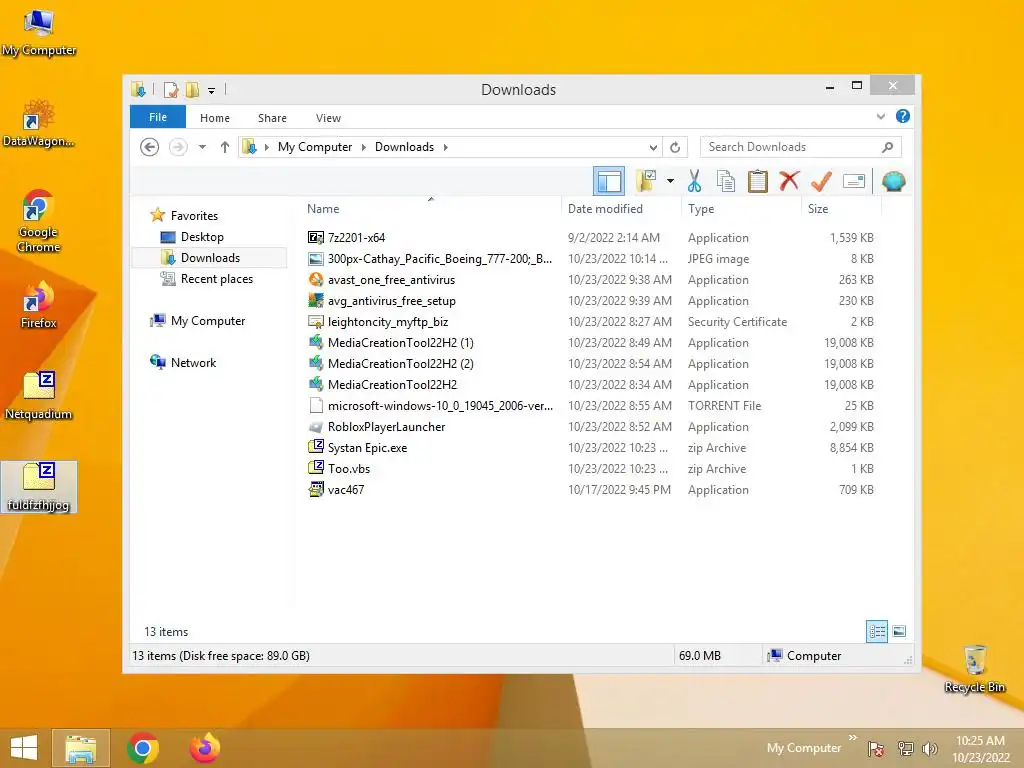
Task: Select the vac467 application file
Action: click(x=591, y=489)
